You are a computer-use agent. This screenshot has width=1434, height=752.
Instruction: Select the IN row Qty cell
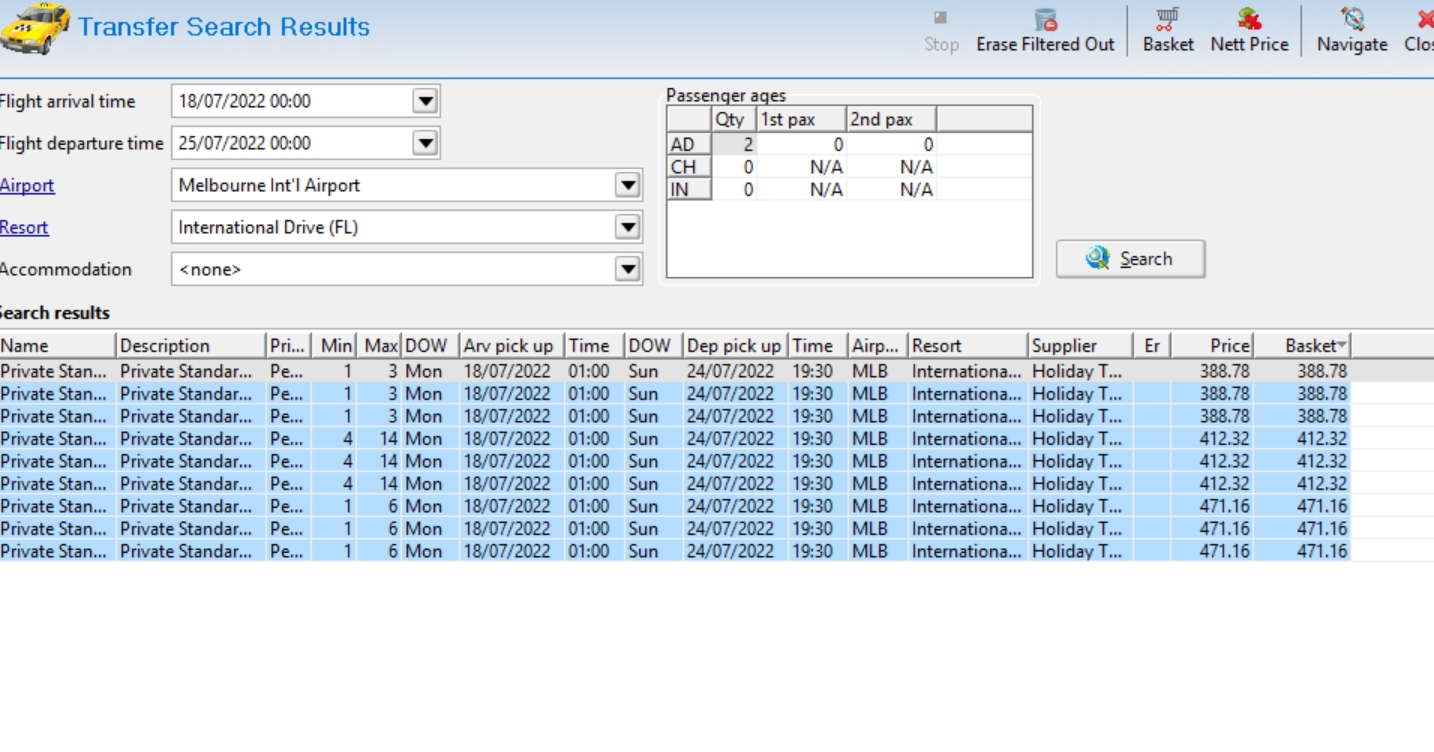734,190
